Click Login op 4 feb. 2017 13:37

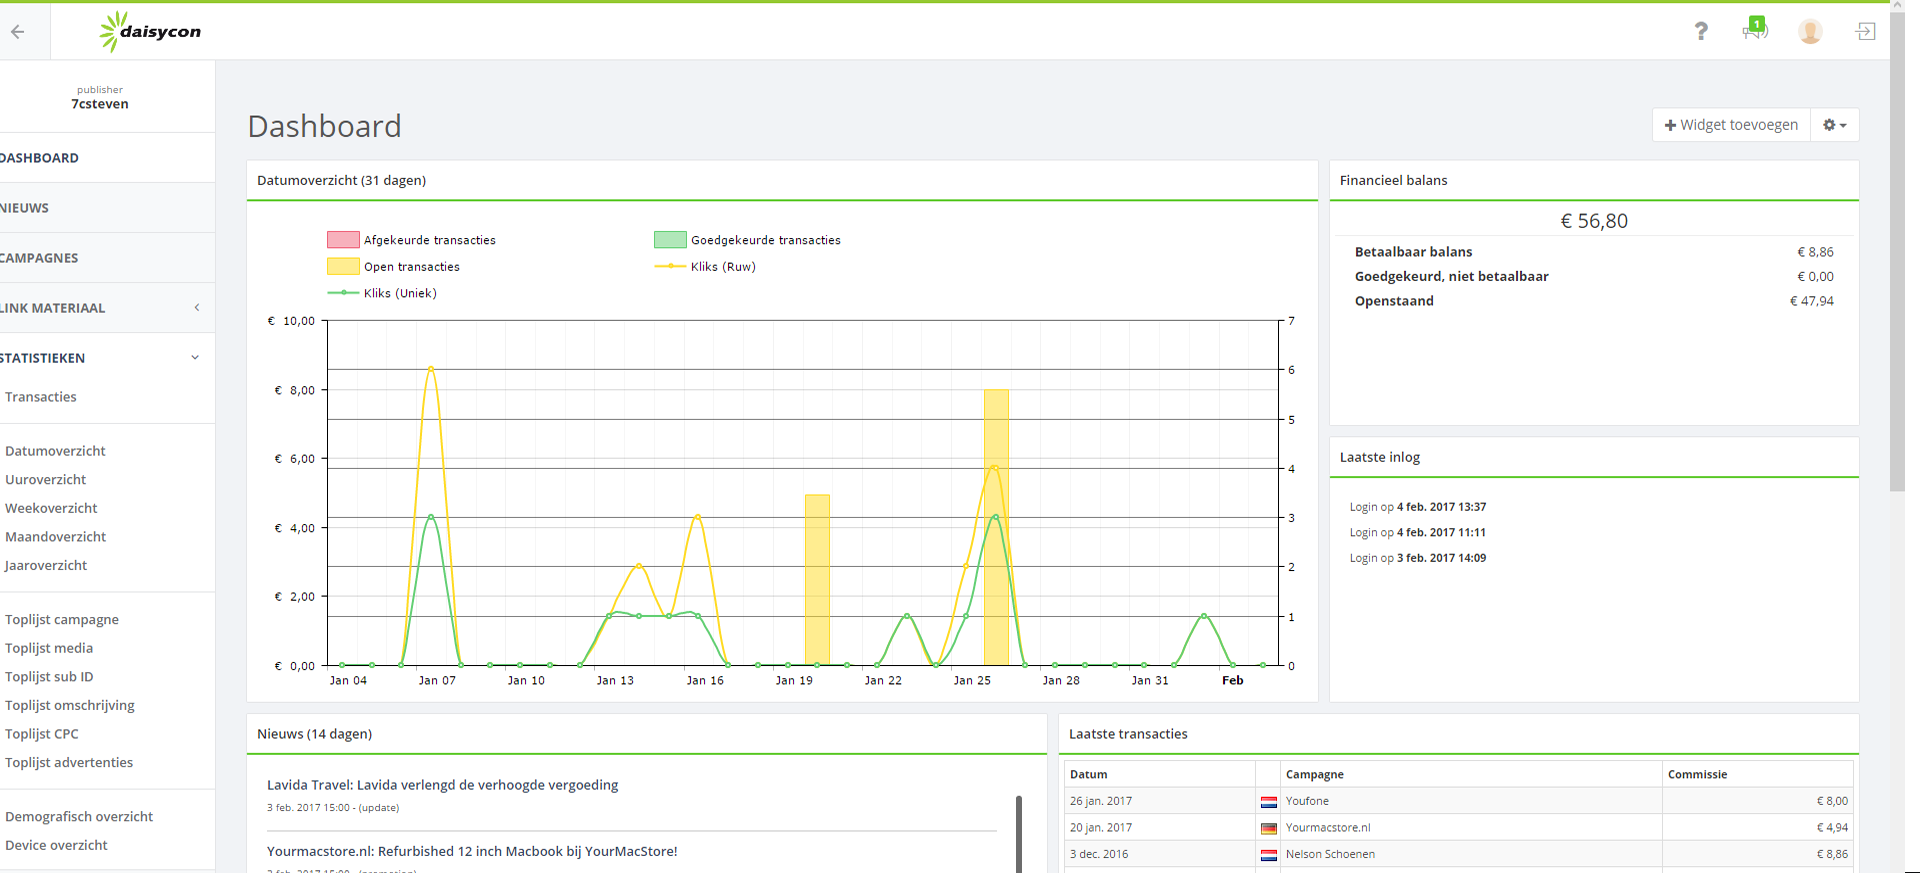click(x=1418, y=507)
